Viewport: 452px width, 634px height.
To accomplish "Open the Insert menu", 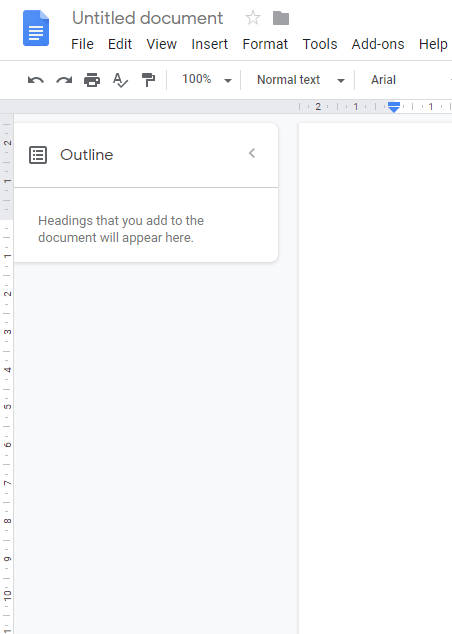I will (209, 44).
